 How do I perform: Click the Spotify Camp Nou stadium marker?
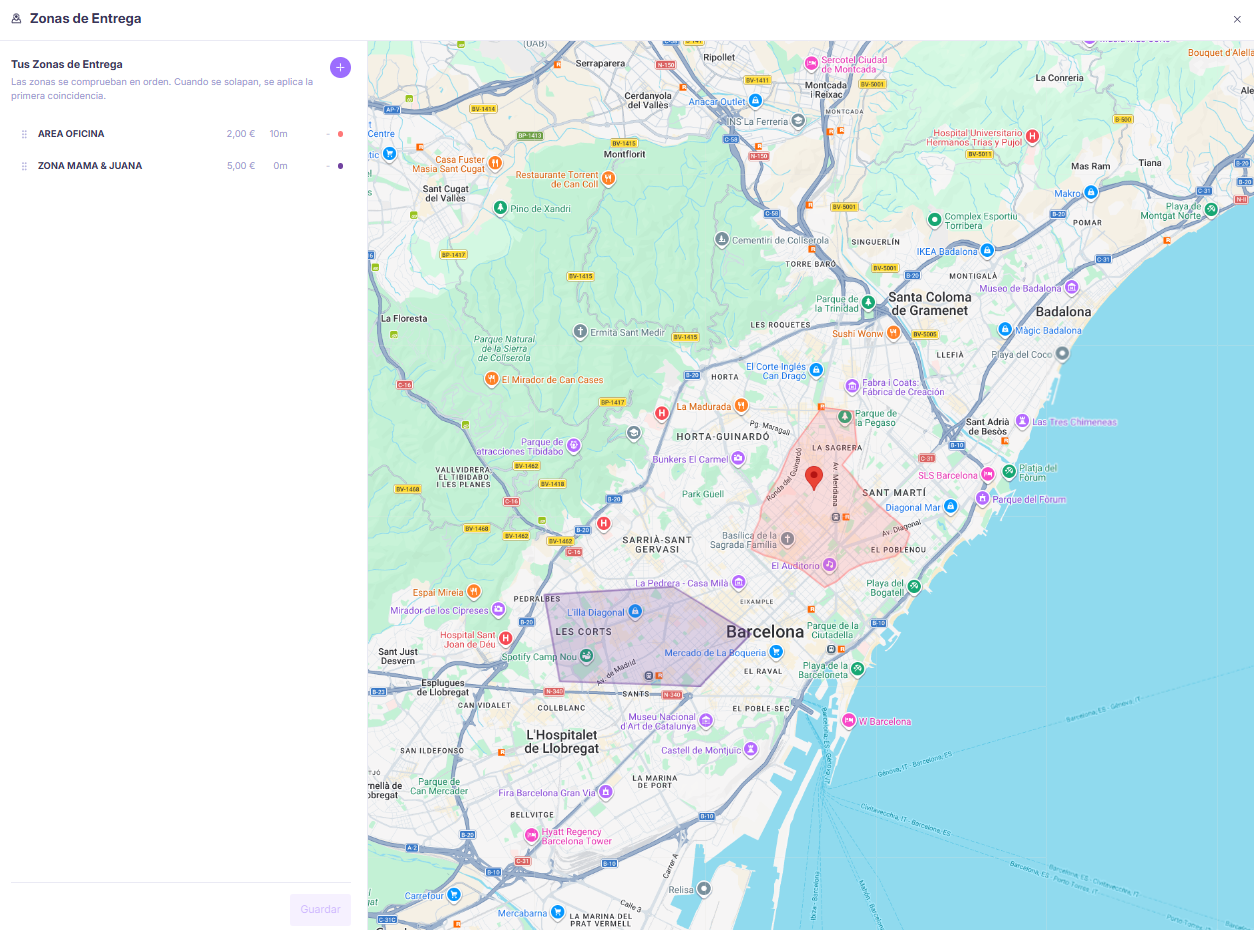pyautogui.click(x=587, y=656)
